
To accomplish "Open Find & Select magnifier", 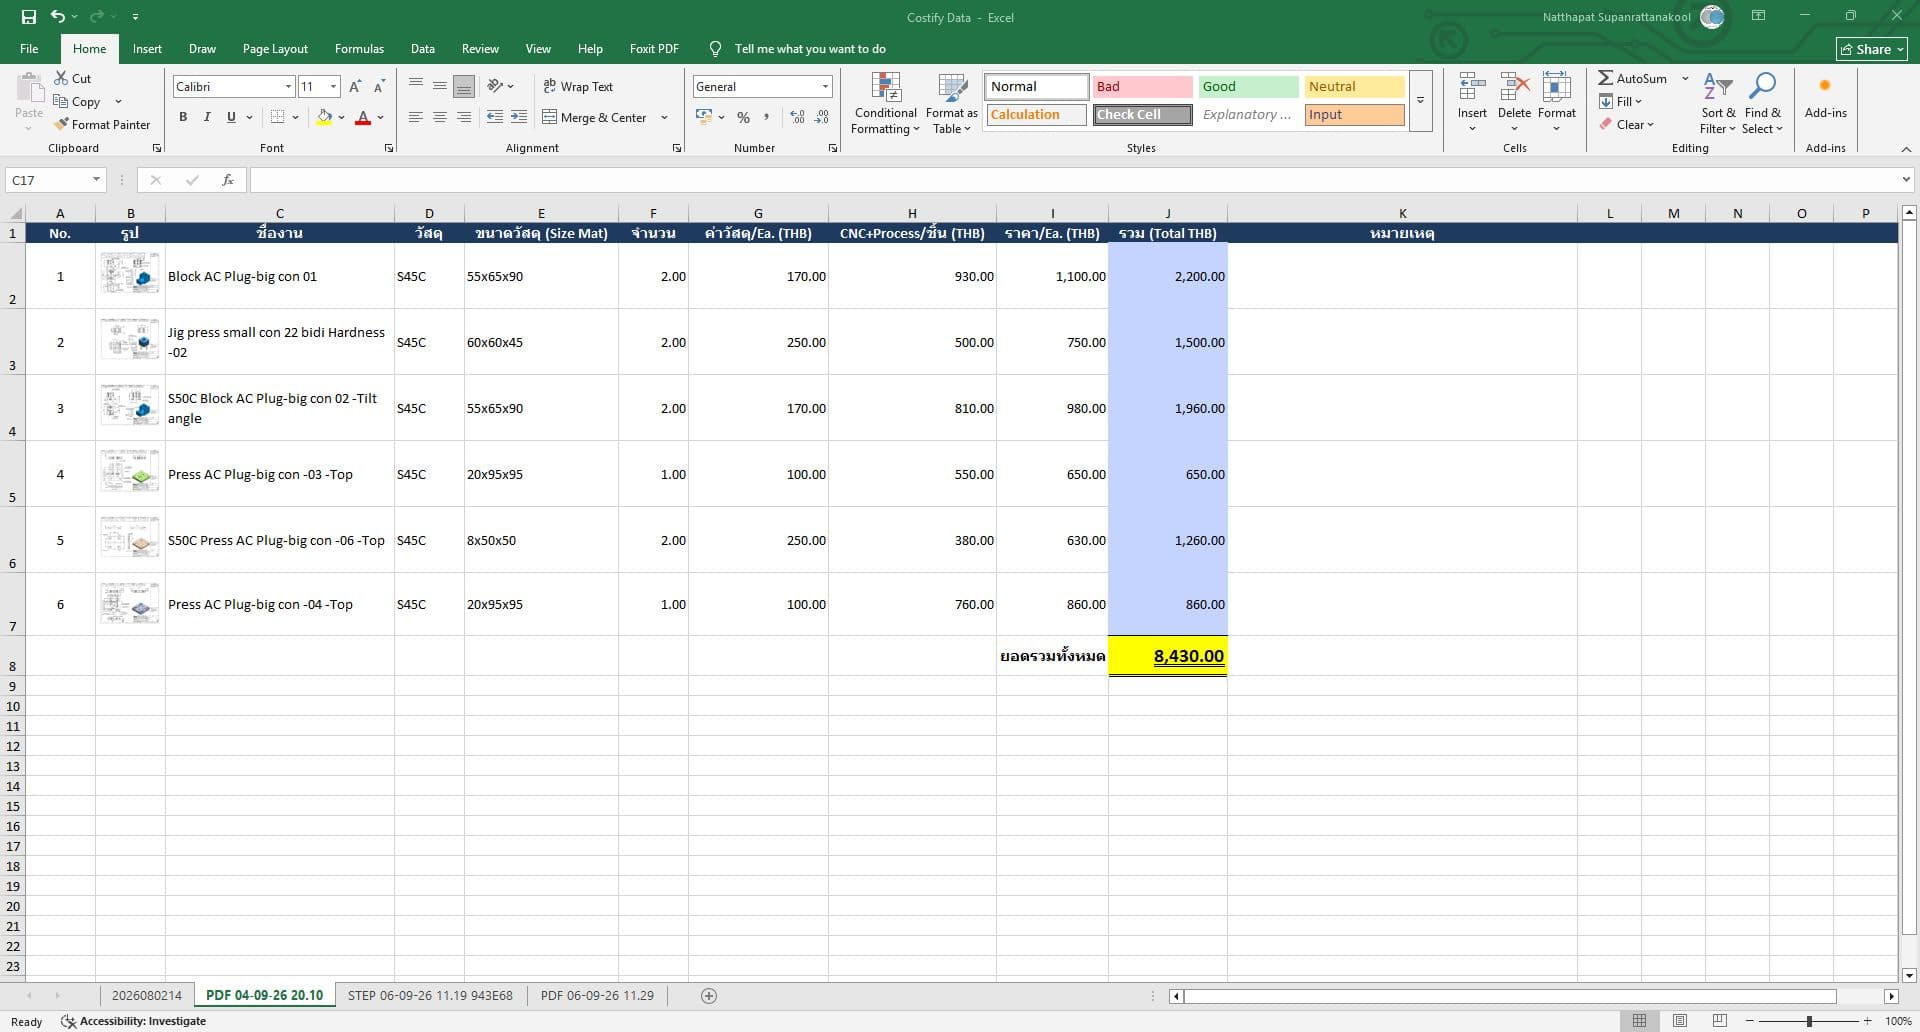I will [1762, 103].
